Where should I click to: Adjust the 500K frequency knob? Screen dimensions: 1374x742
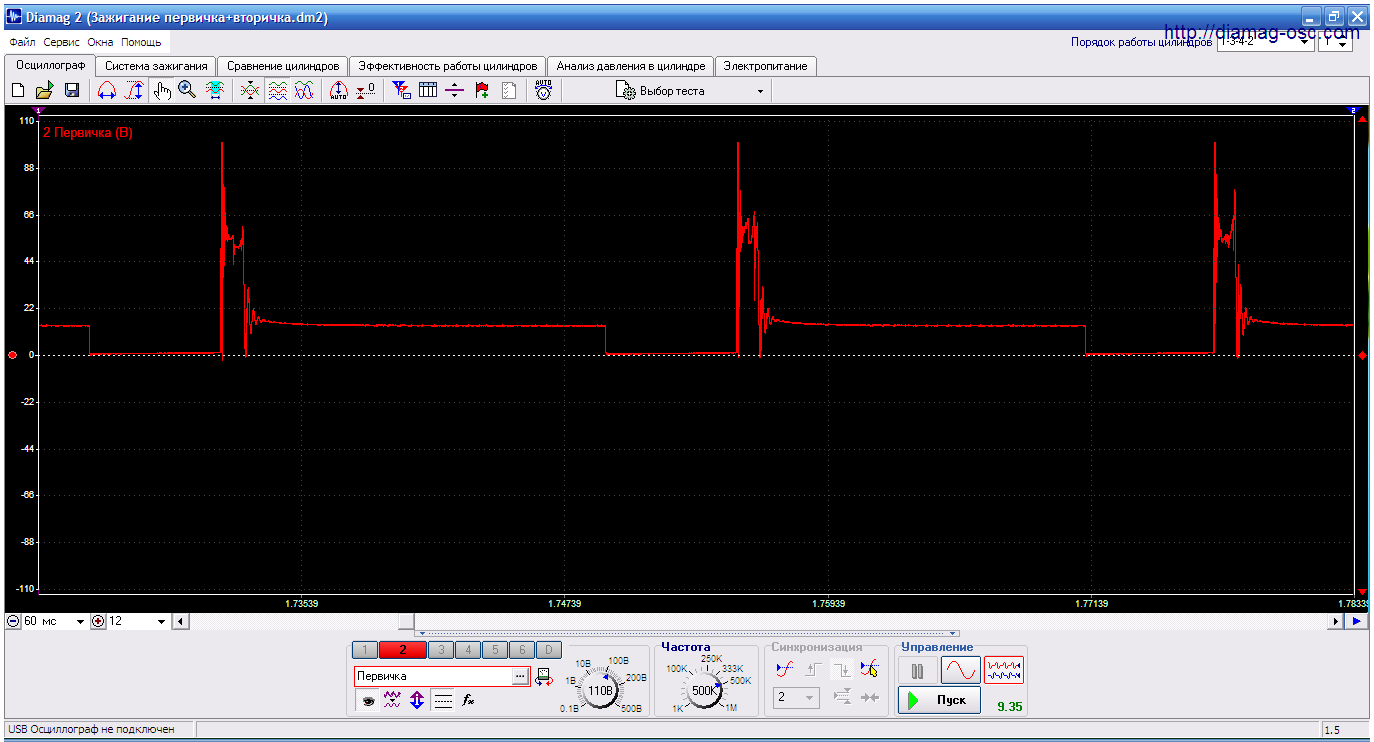(704, 690)
